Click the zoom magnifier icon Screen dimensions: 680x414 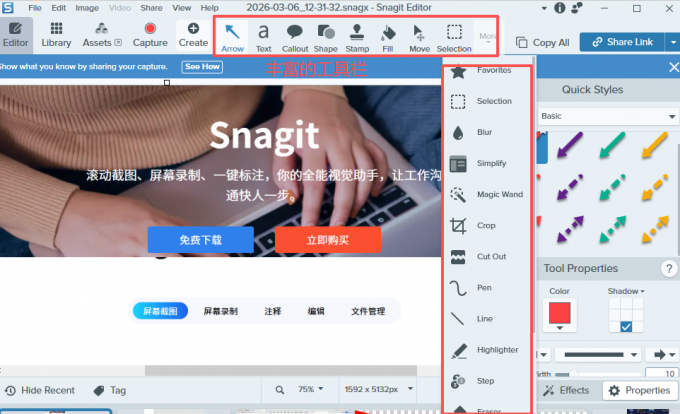(280, 390)
